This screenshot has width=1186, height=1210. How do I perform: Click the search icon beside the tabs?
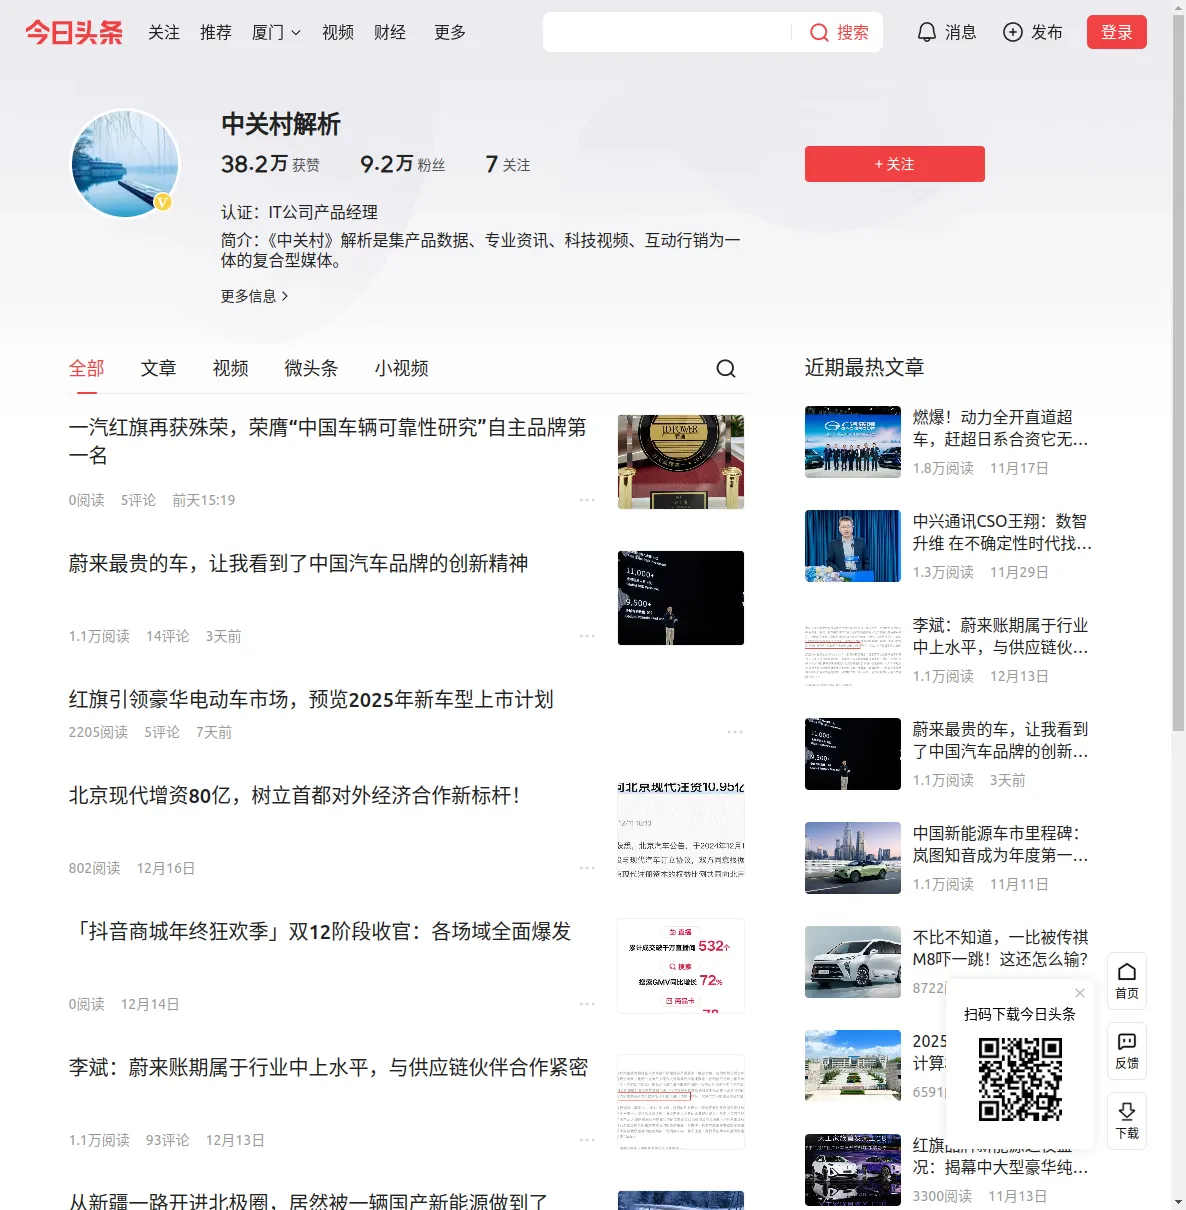click(726, 368)
